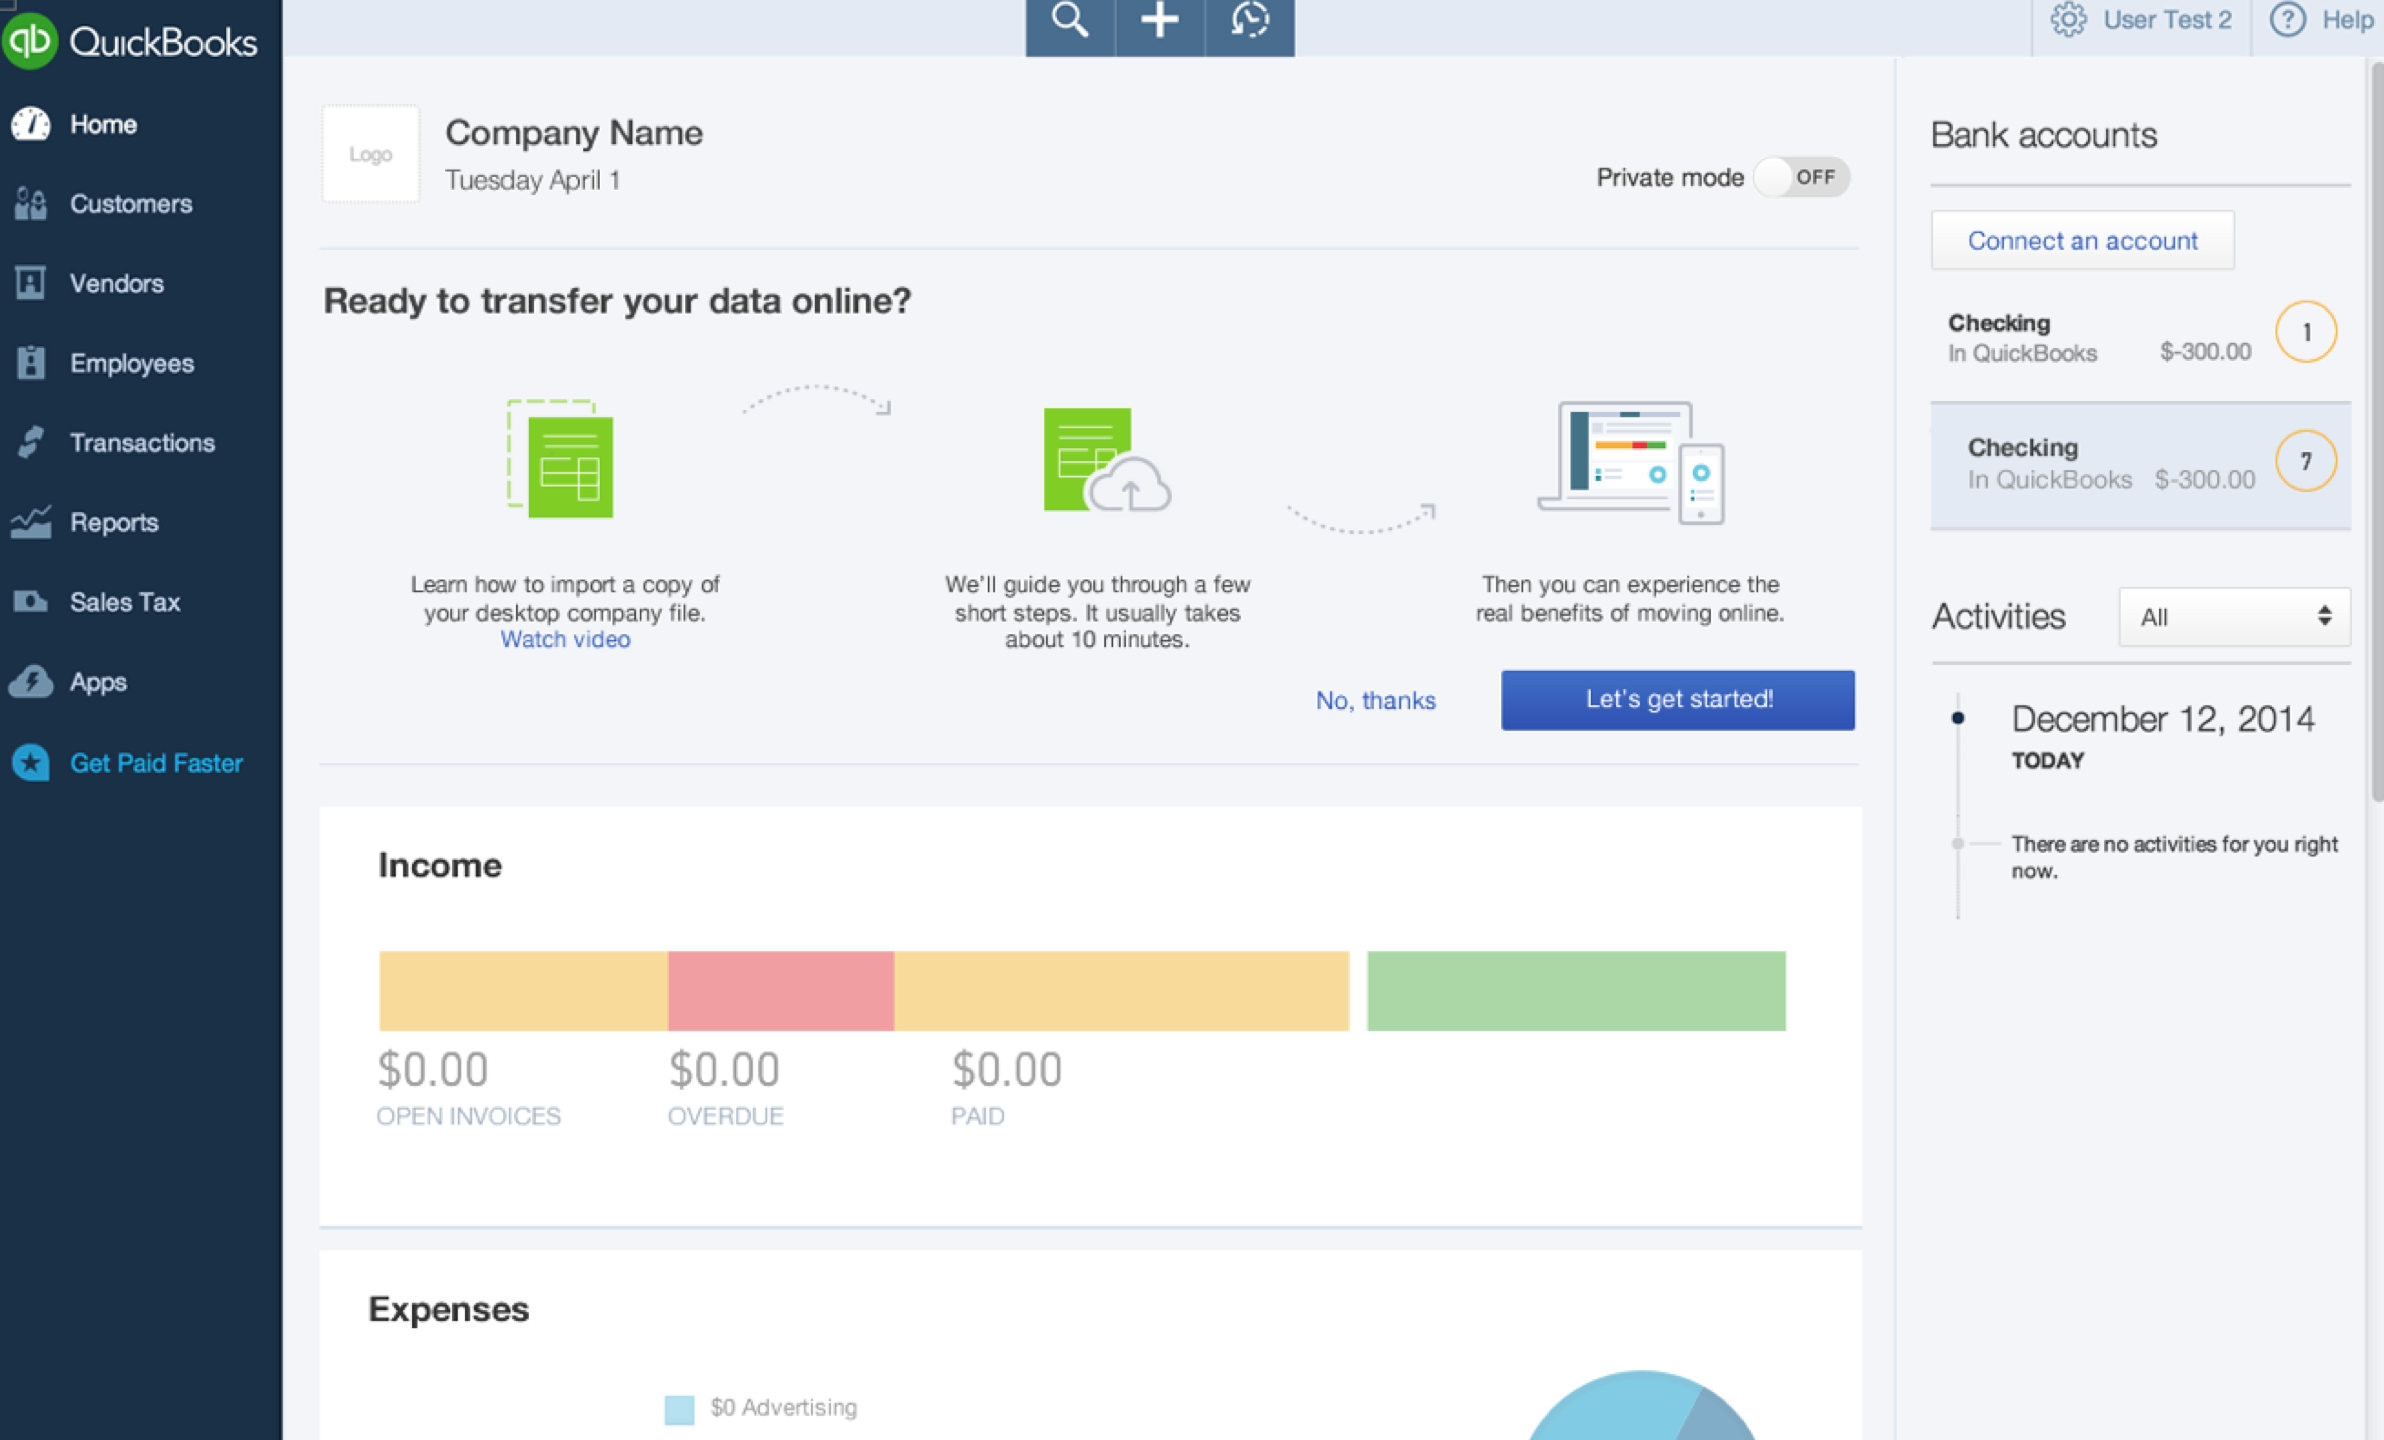Click the Sales Tax icon
2384x1440 pixels.
coord(30,602)
